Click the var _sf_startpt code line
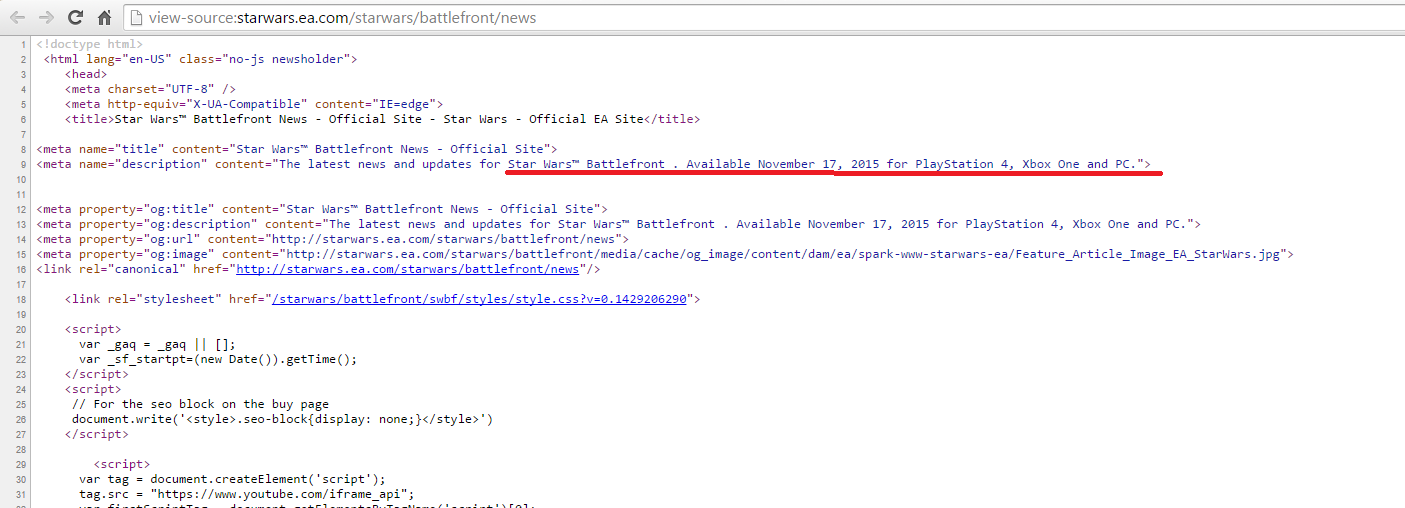The width and height of the screenshot is (1405, 508). [218, 359]
